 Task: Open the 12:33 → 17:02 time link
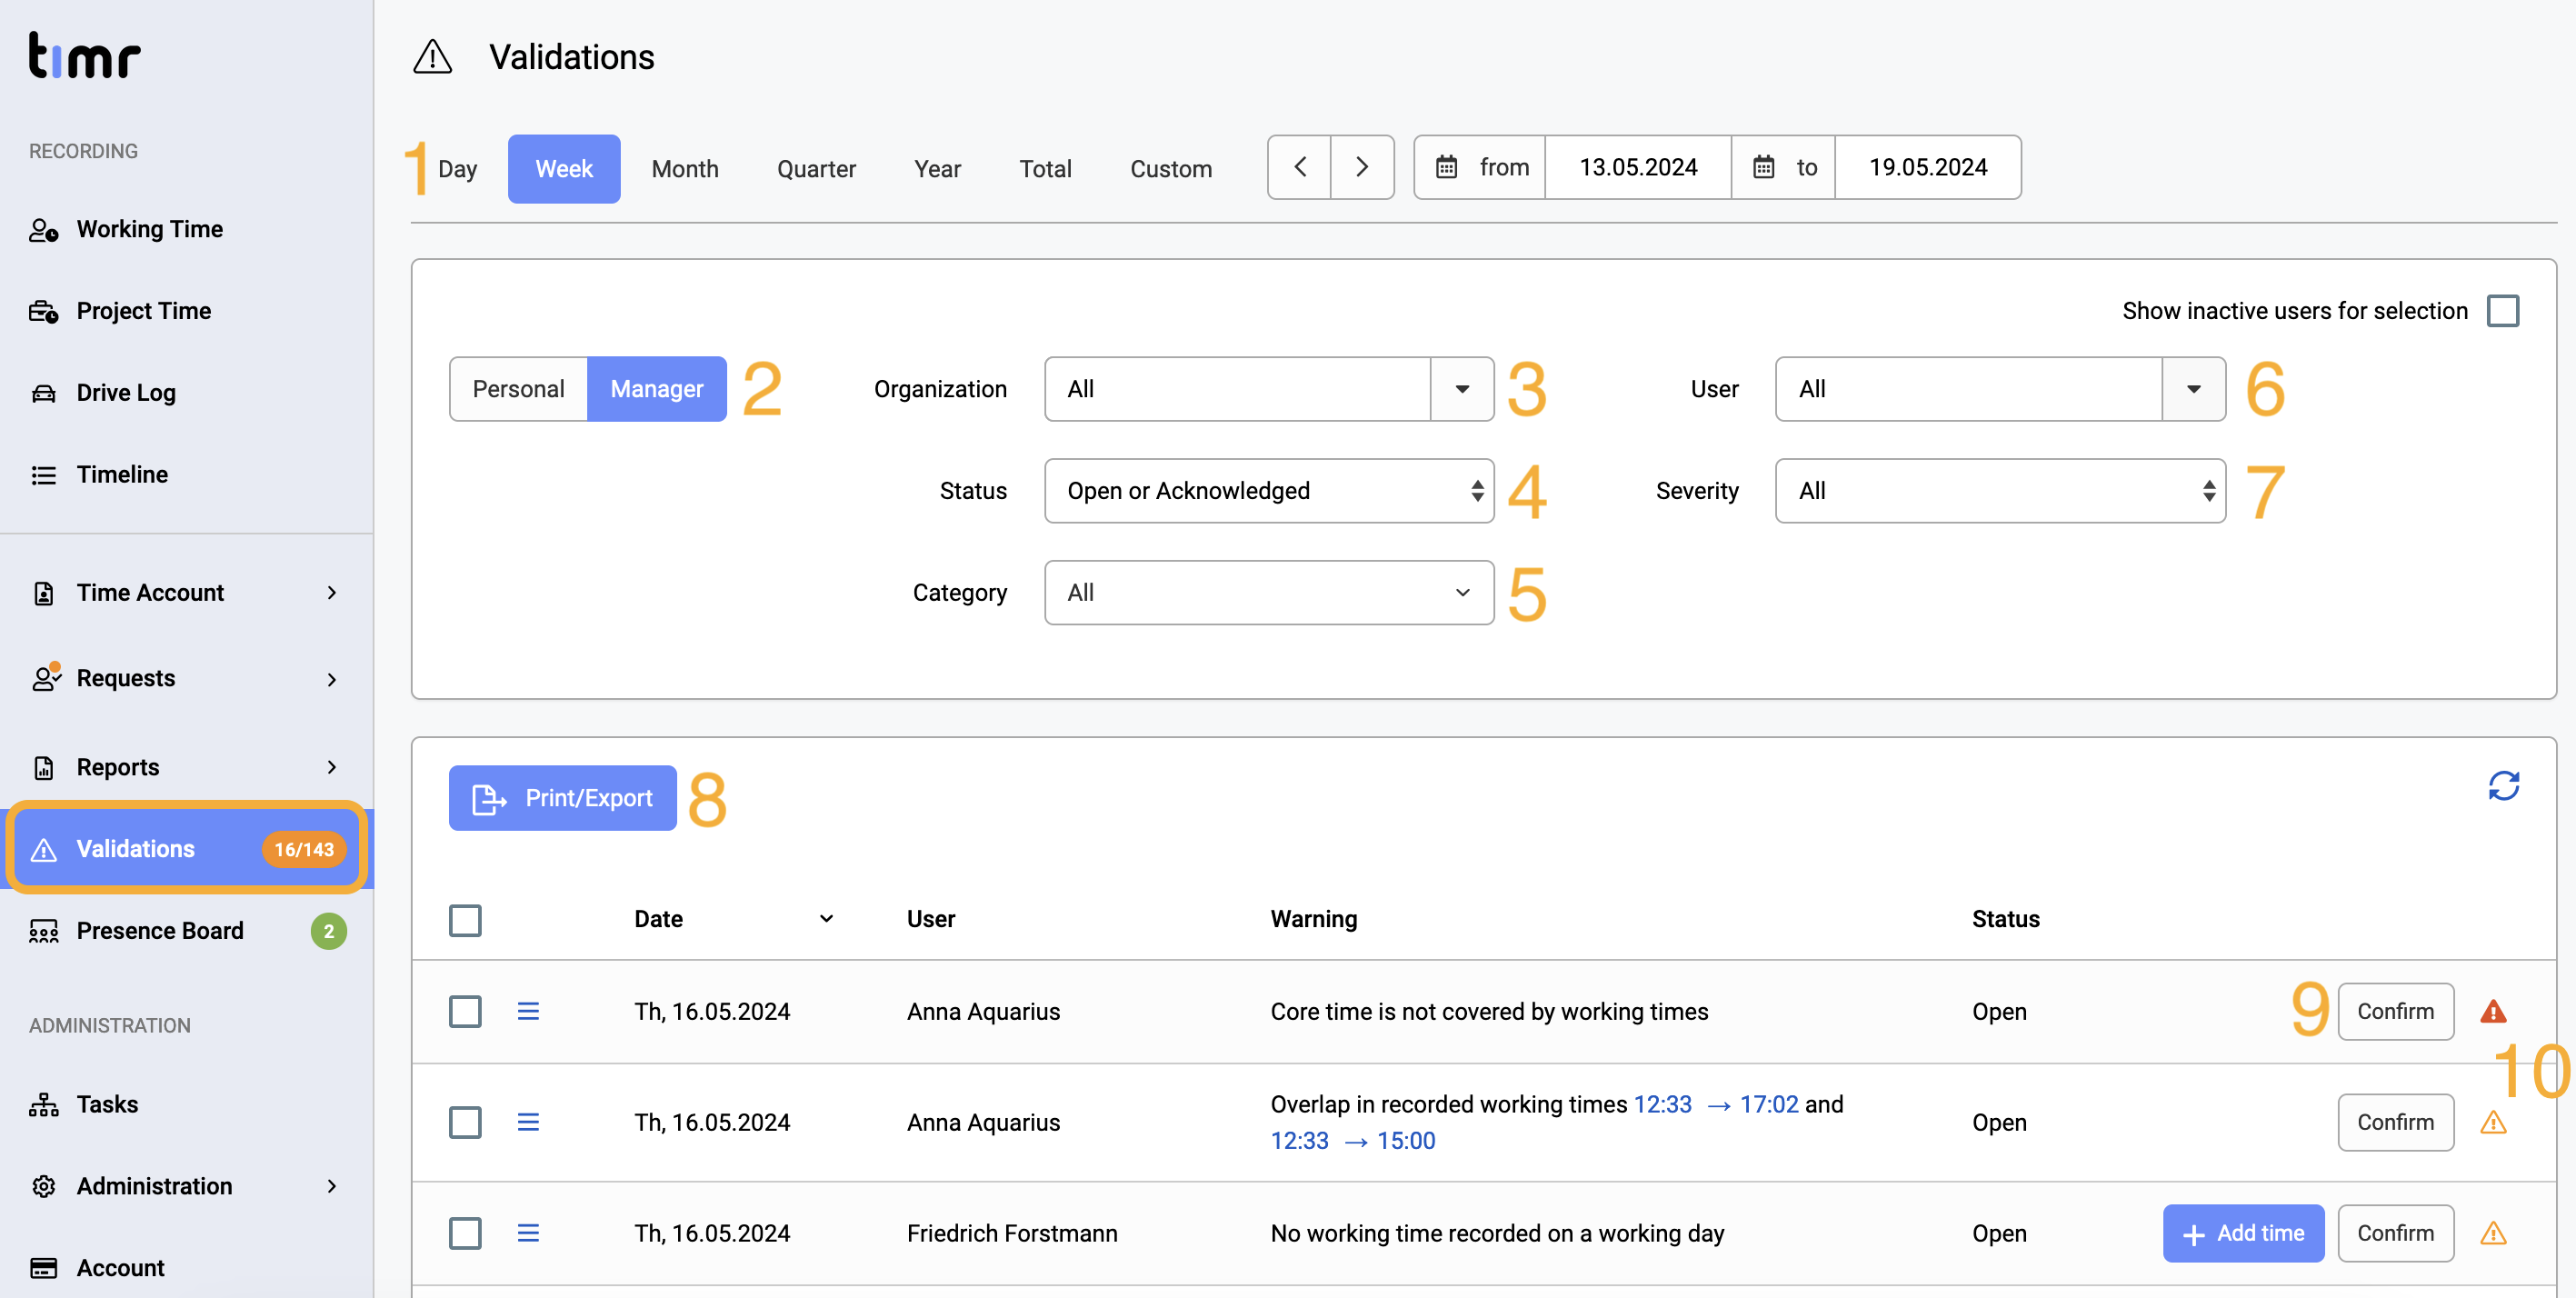[1715, 1104]
